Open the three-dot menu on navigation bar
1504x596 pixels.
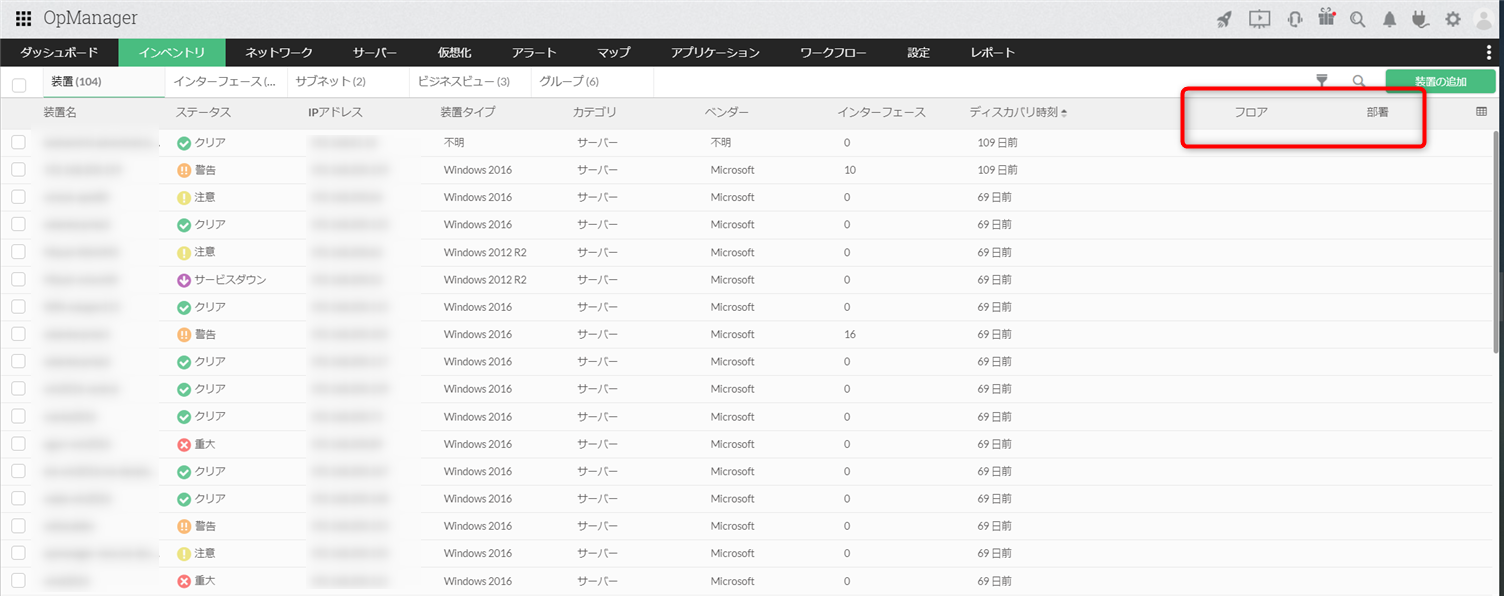click(1490, 53)
